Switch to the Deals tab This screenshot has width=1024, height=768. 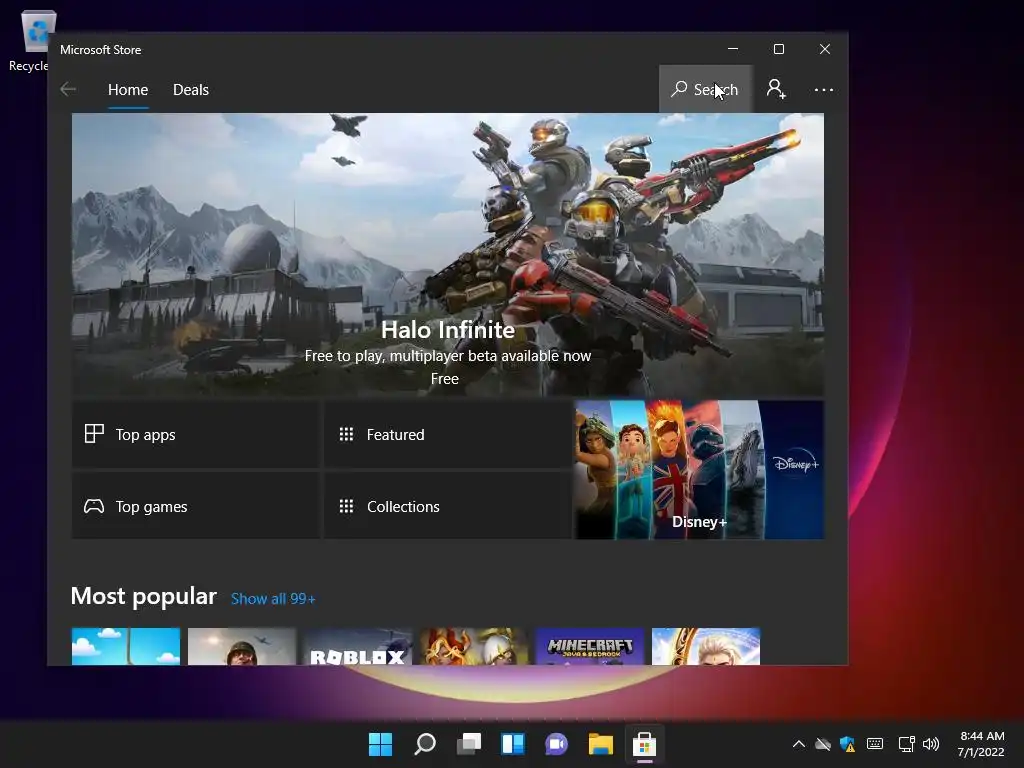coord(191,89)
